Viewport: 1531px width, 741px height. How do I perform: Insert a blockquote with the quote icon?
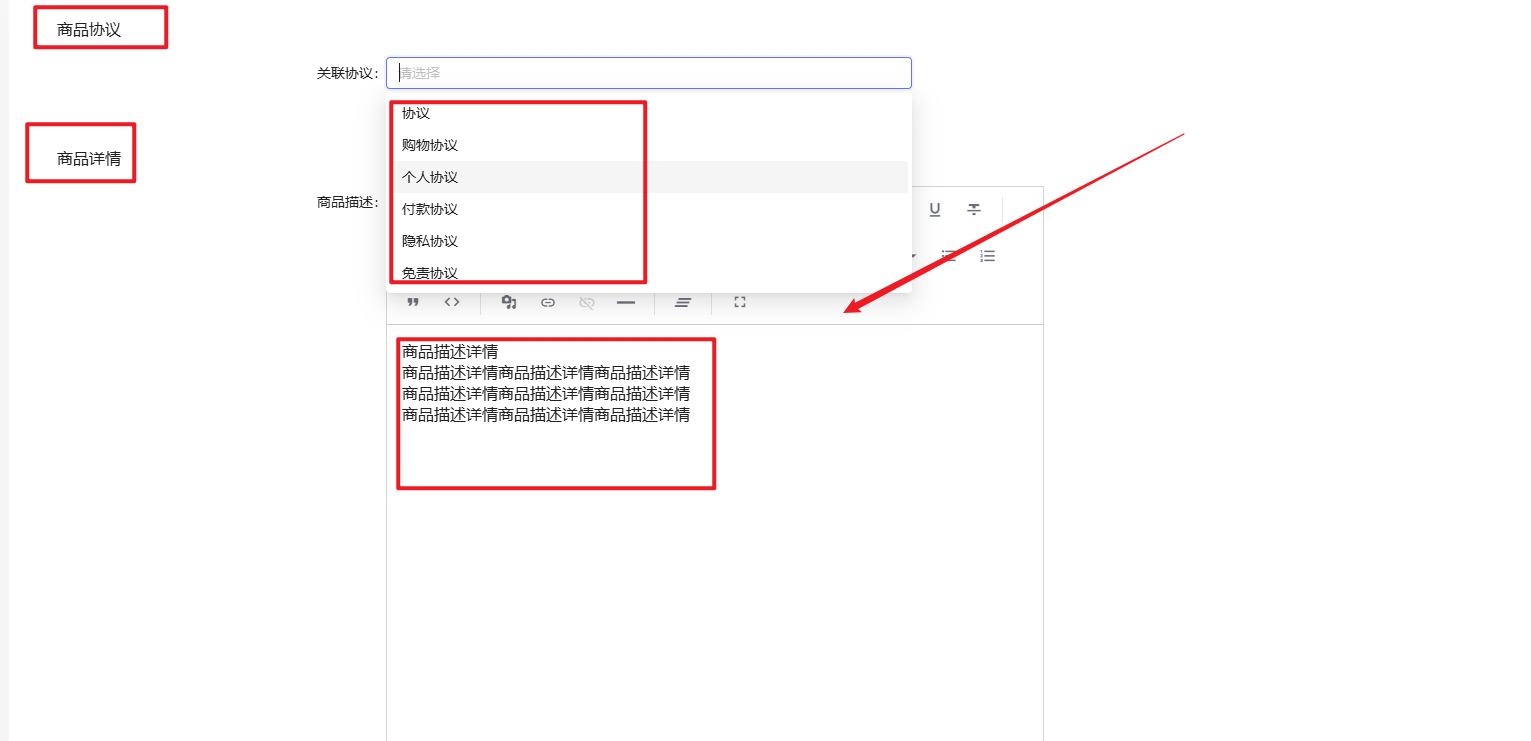412,302
